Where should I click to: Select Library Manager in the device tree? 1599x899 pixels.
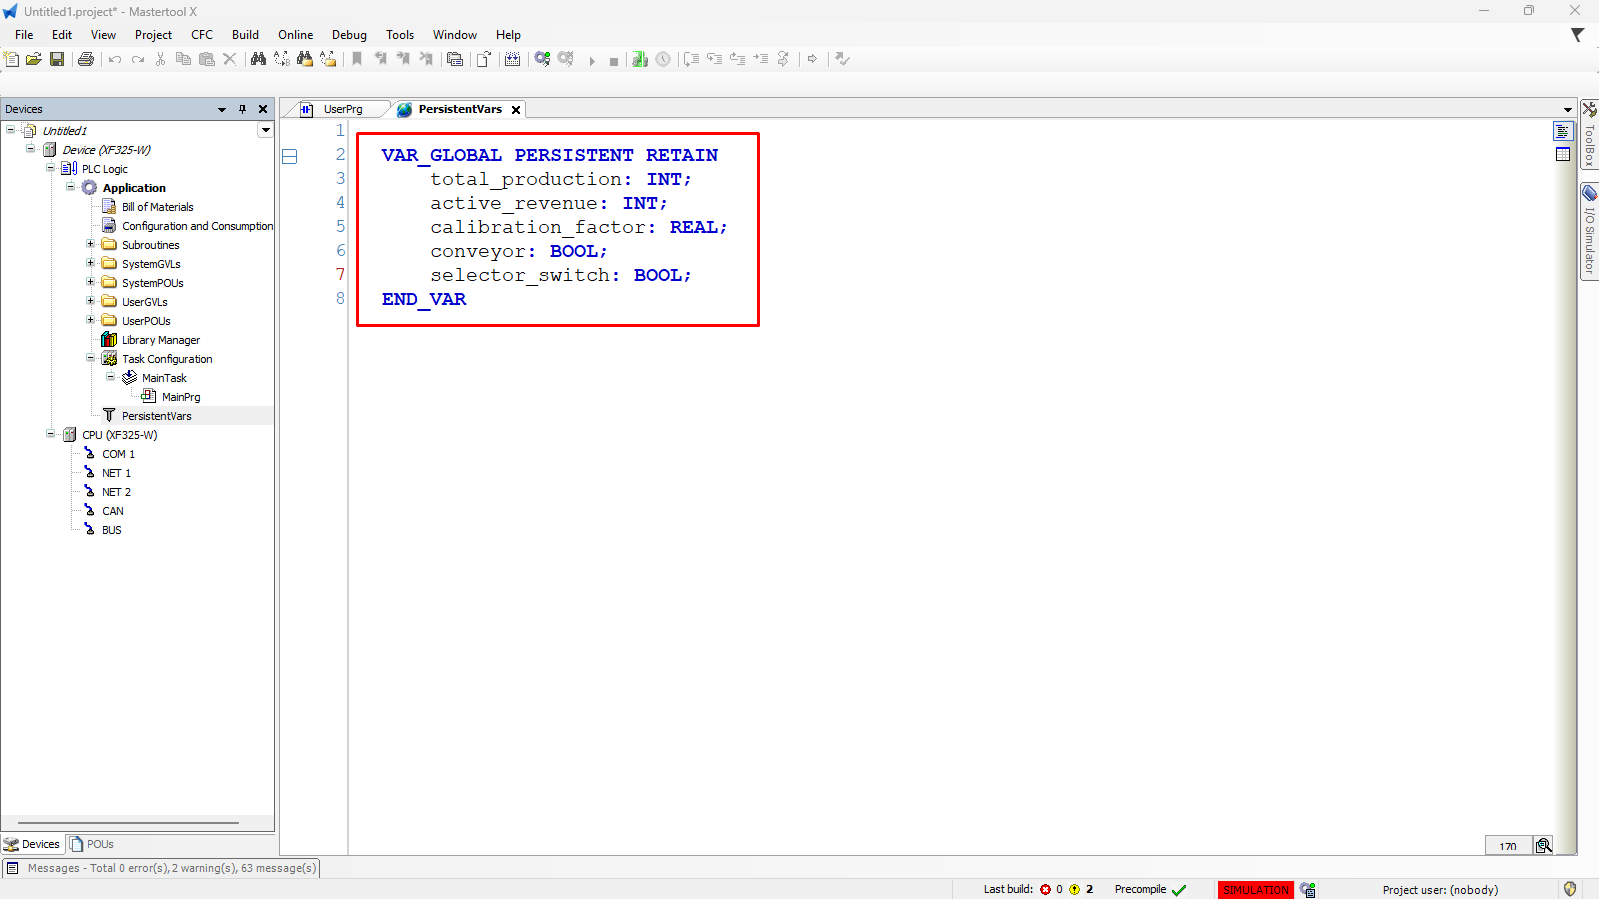[160, 340]
